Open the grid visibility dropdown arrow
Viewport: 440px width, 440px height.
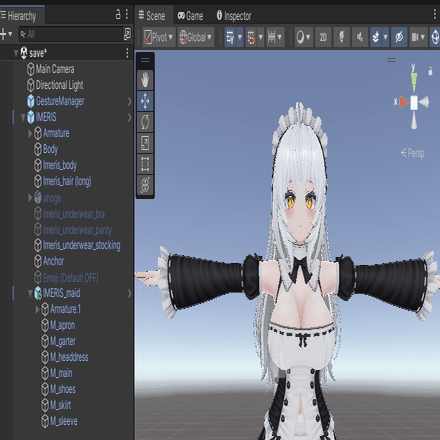[240, 37]
